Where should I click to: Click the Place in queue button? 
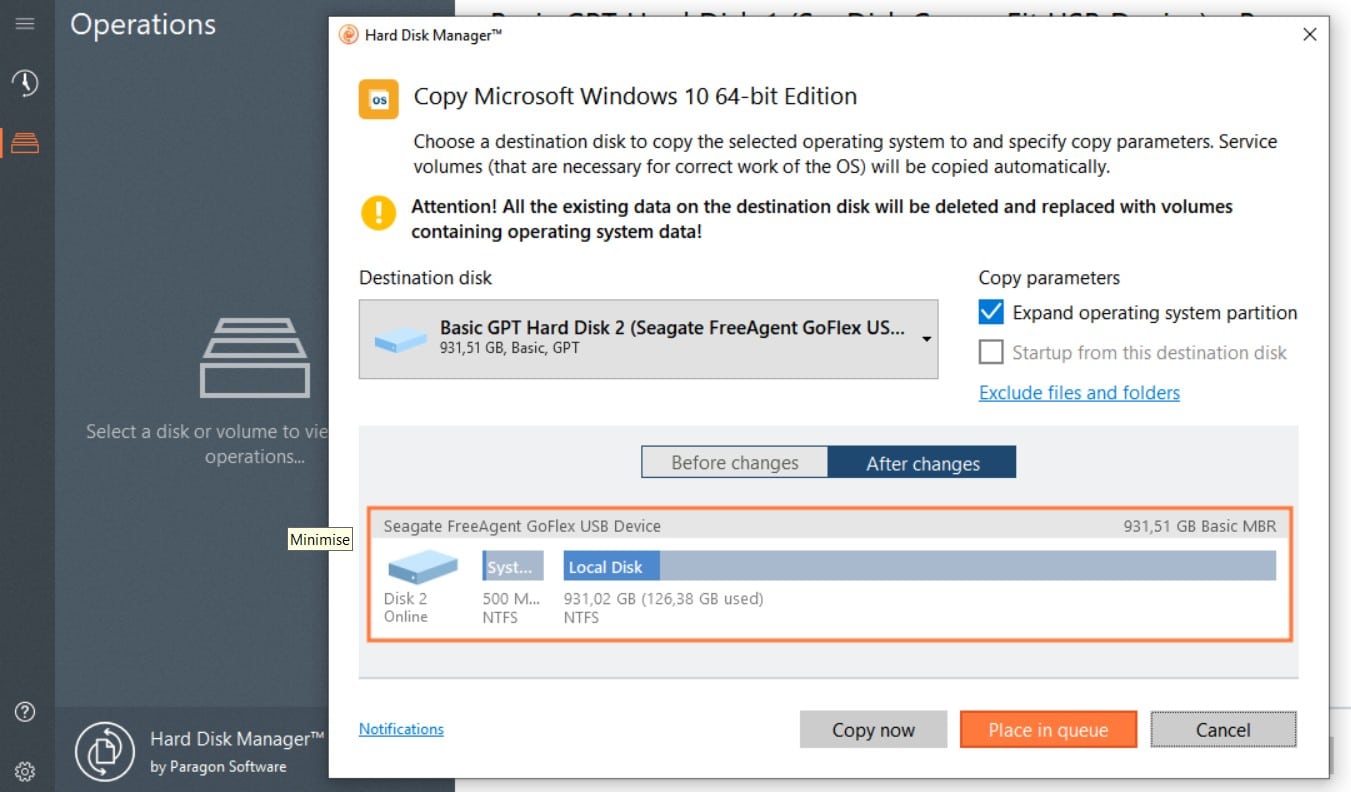coord(1048,730)
